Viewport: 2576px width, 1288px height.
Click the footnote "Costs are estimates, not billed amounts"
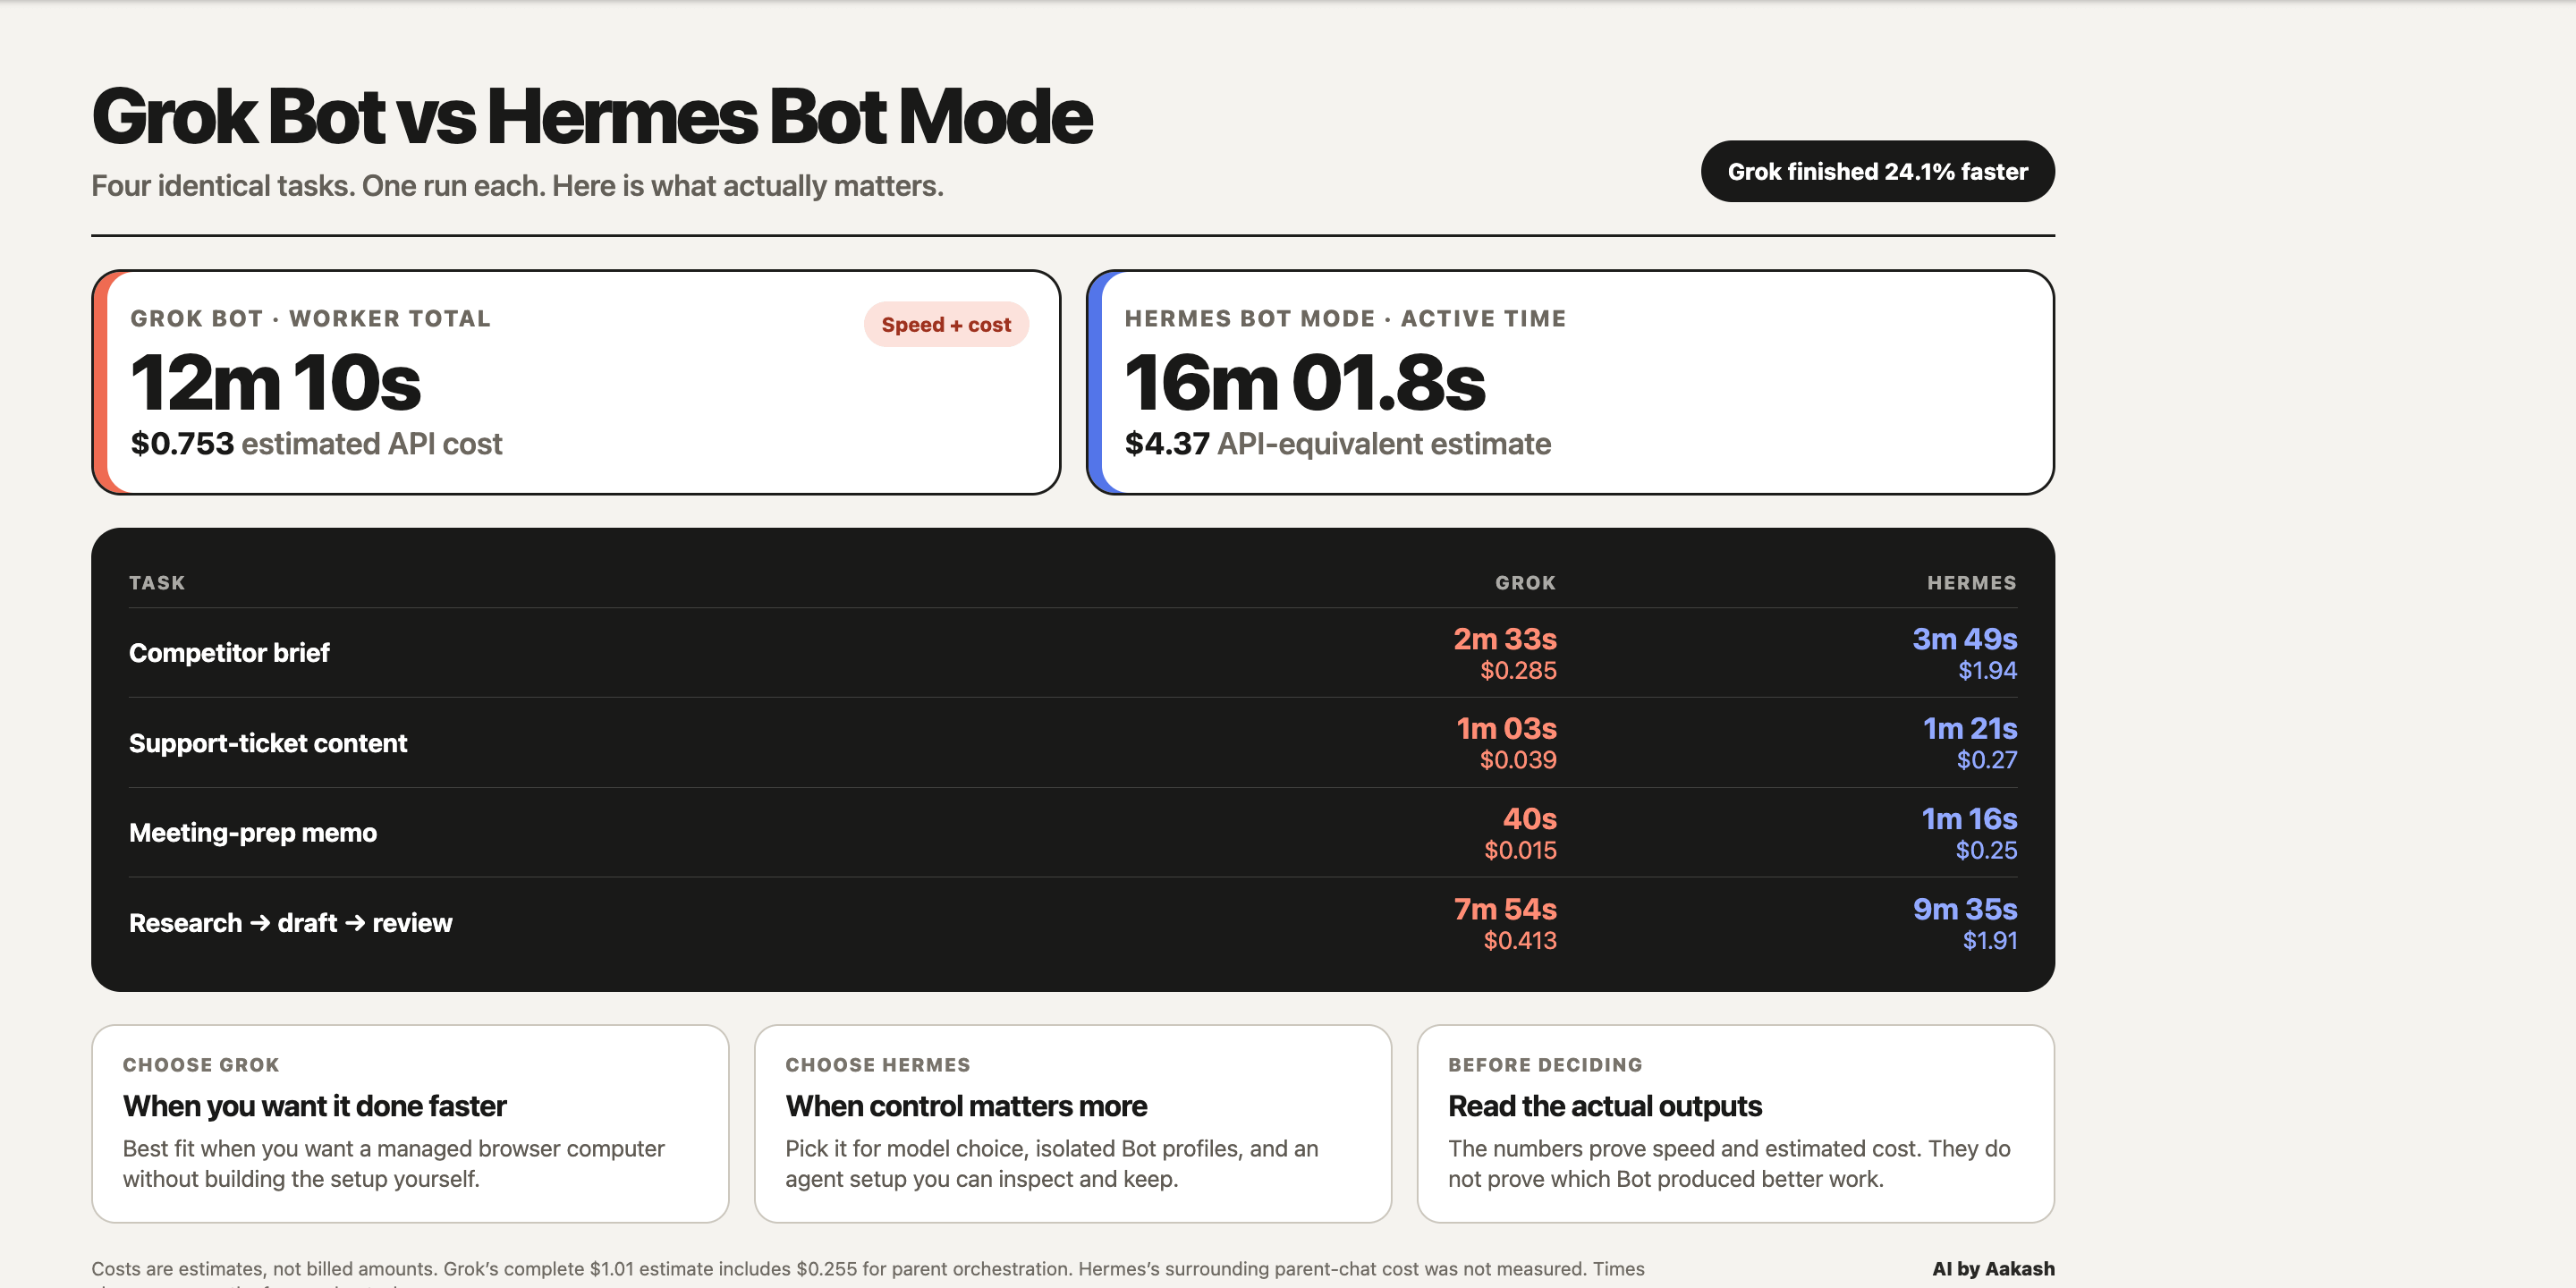264,1268
